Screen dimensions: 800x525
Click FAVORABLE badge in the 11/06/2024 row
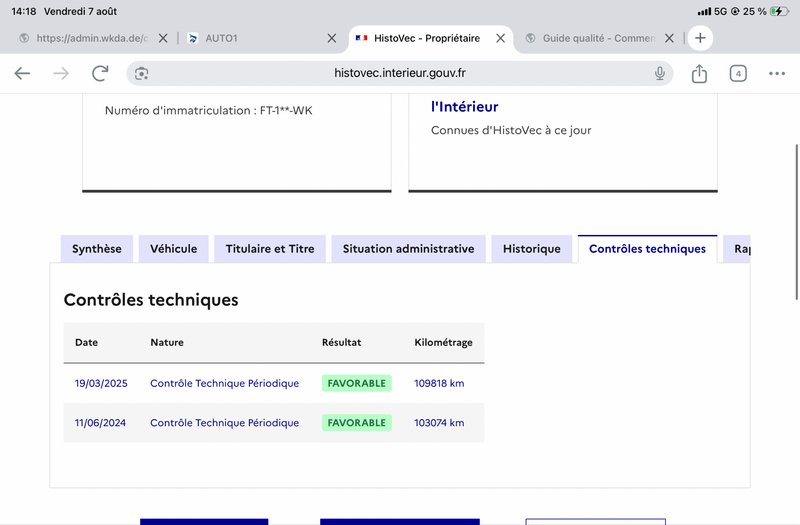tap(357, 422)
